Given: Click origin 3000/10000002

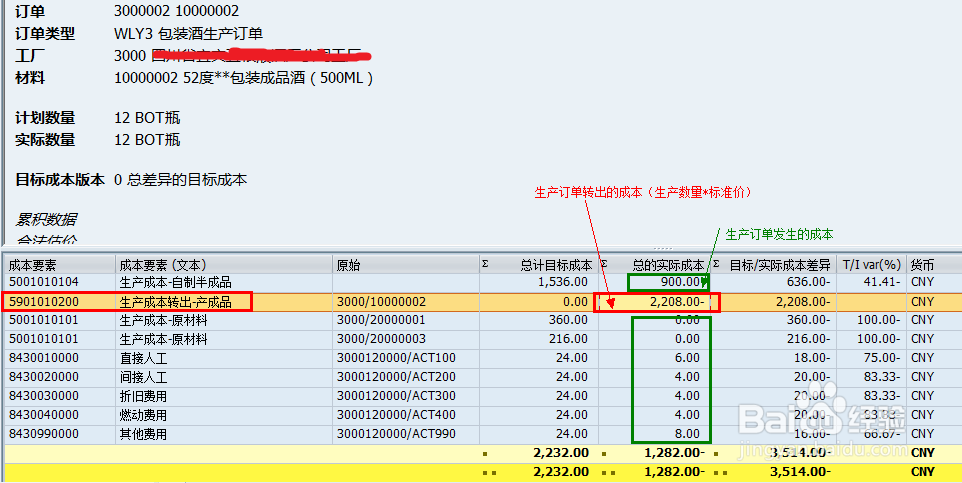Looking at the screenshot, I should click(381, 301).
